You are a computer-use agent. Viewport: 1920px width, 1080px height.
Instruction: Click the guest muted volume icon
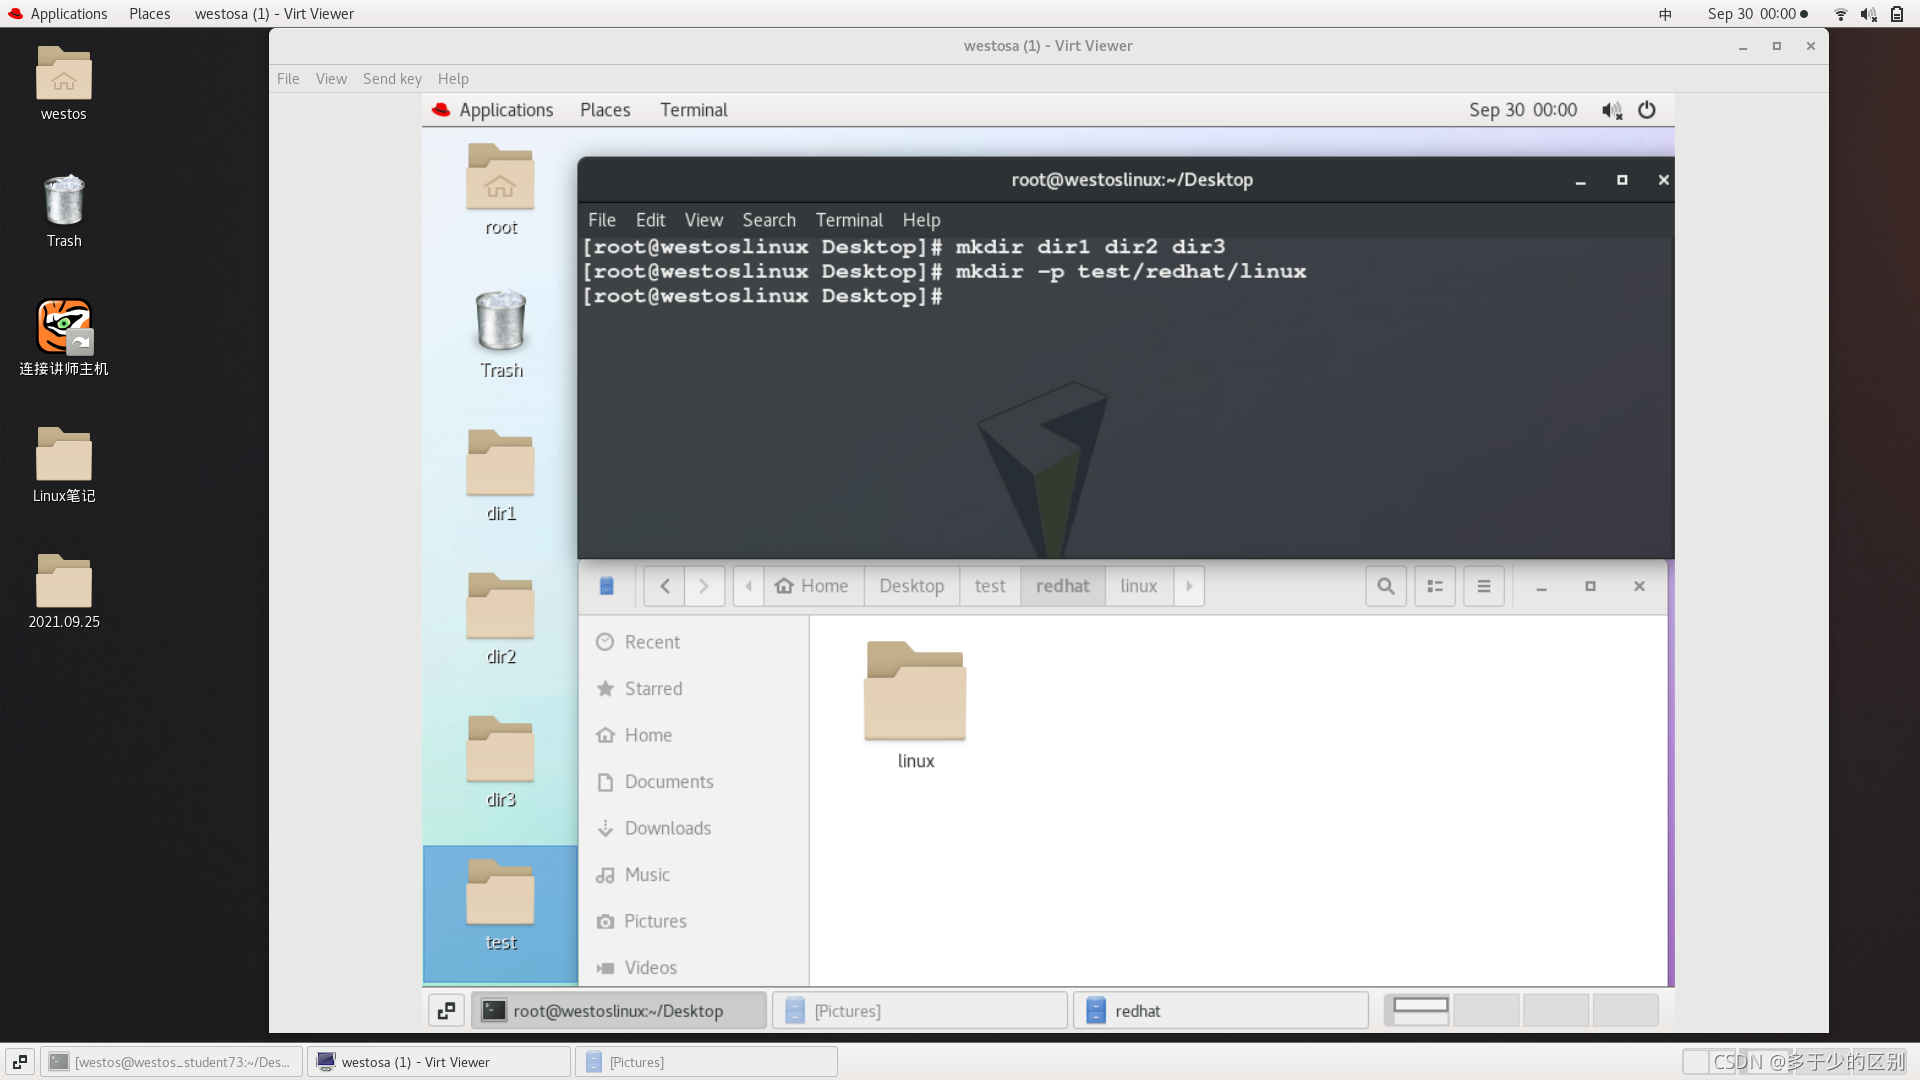(x=1611, y=110)
